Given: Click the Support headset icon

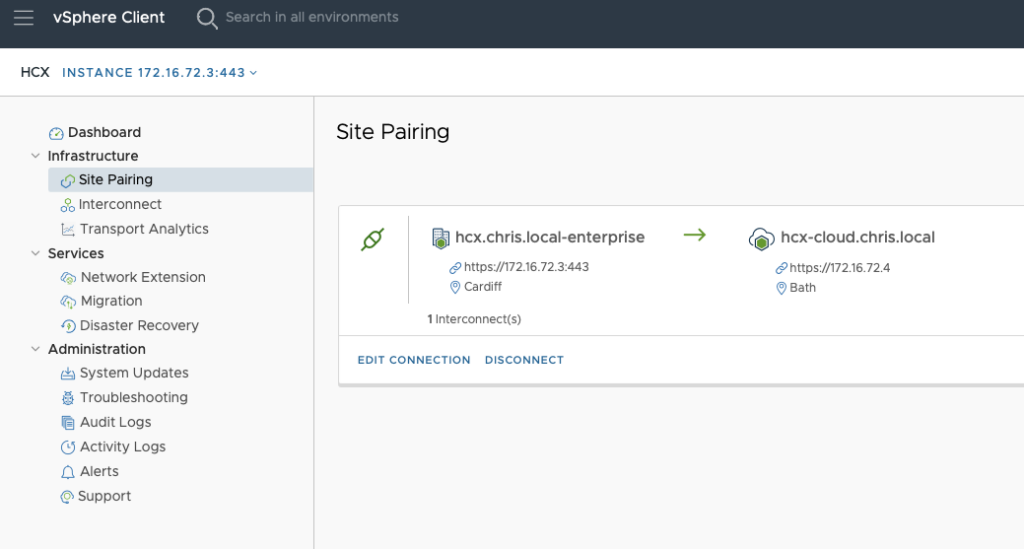Looking at the screenshot, I should pos(67,497).
